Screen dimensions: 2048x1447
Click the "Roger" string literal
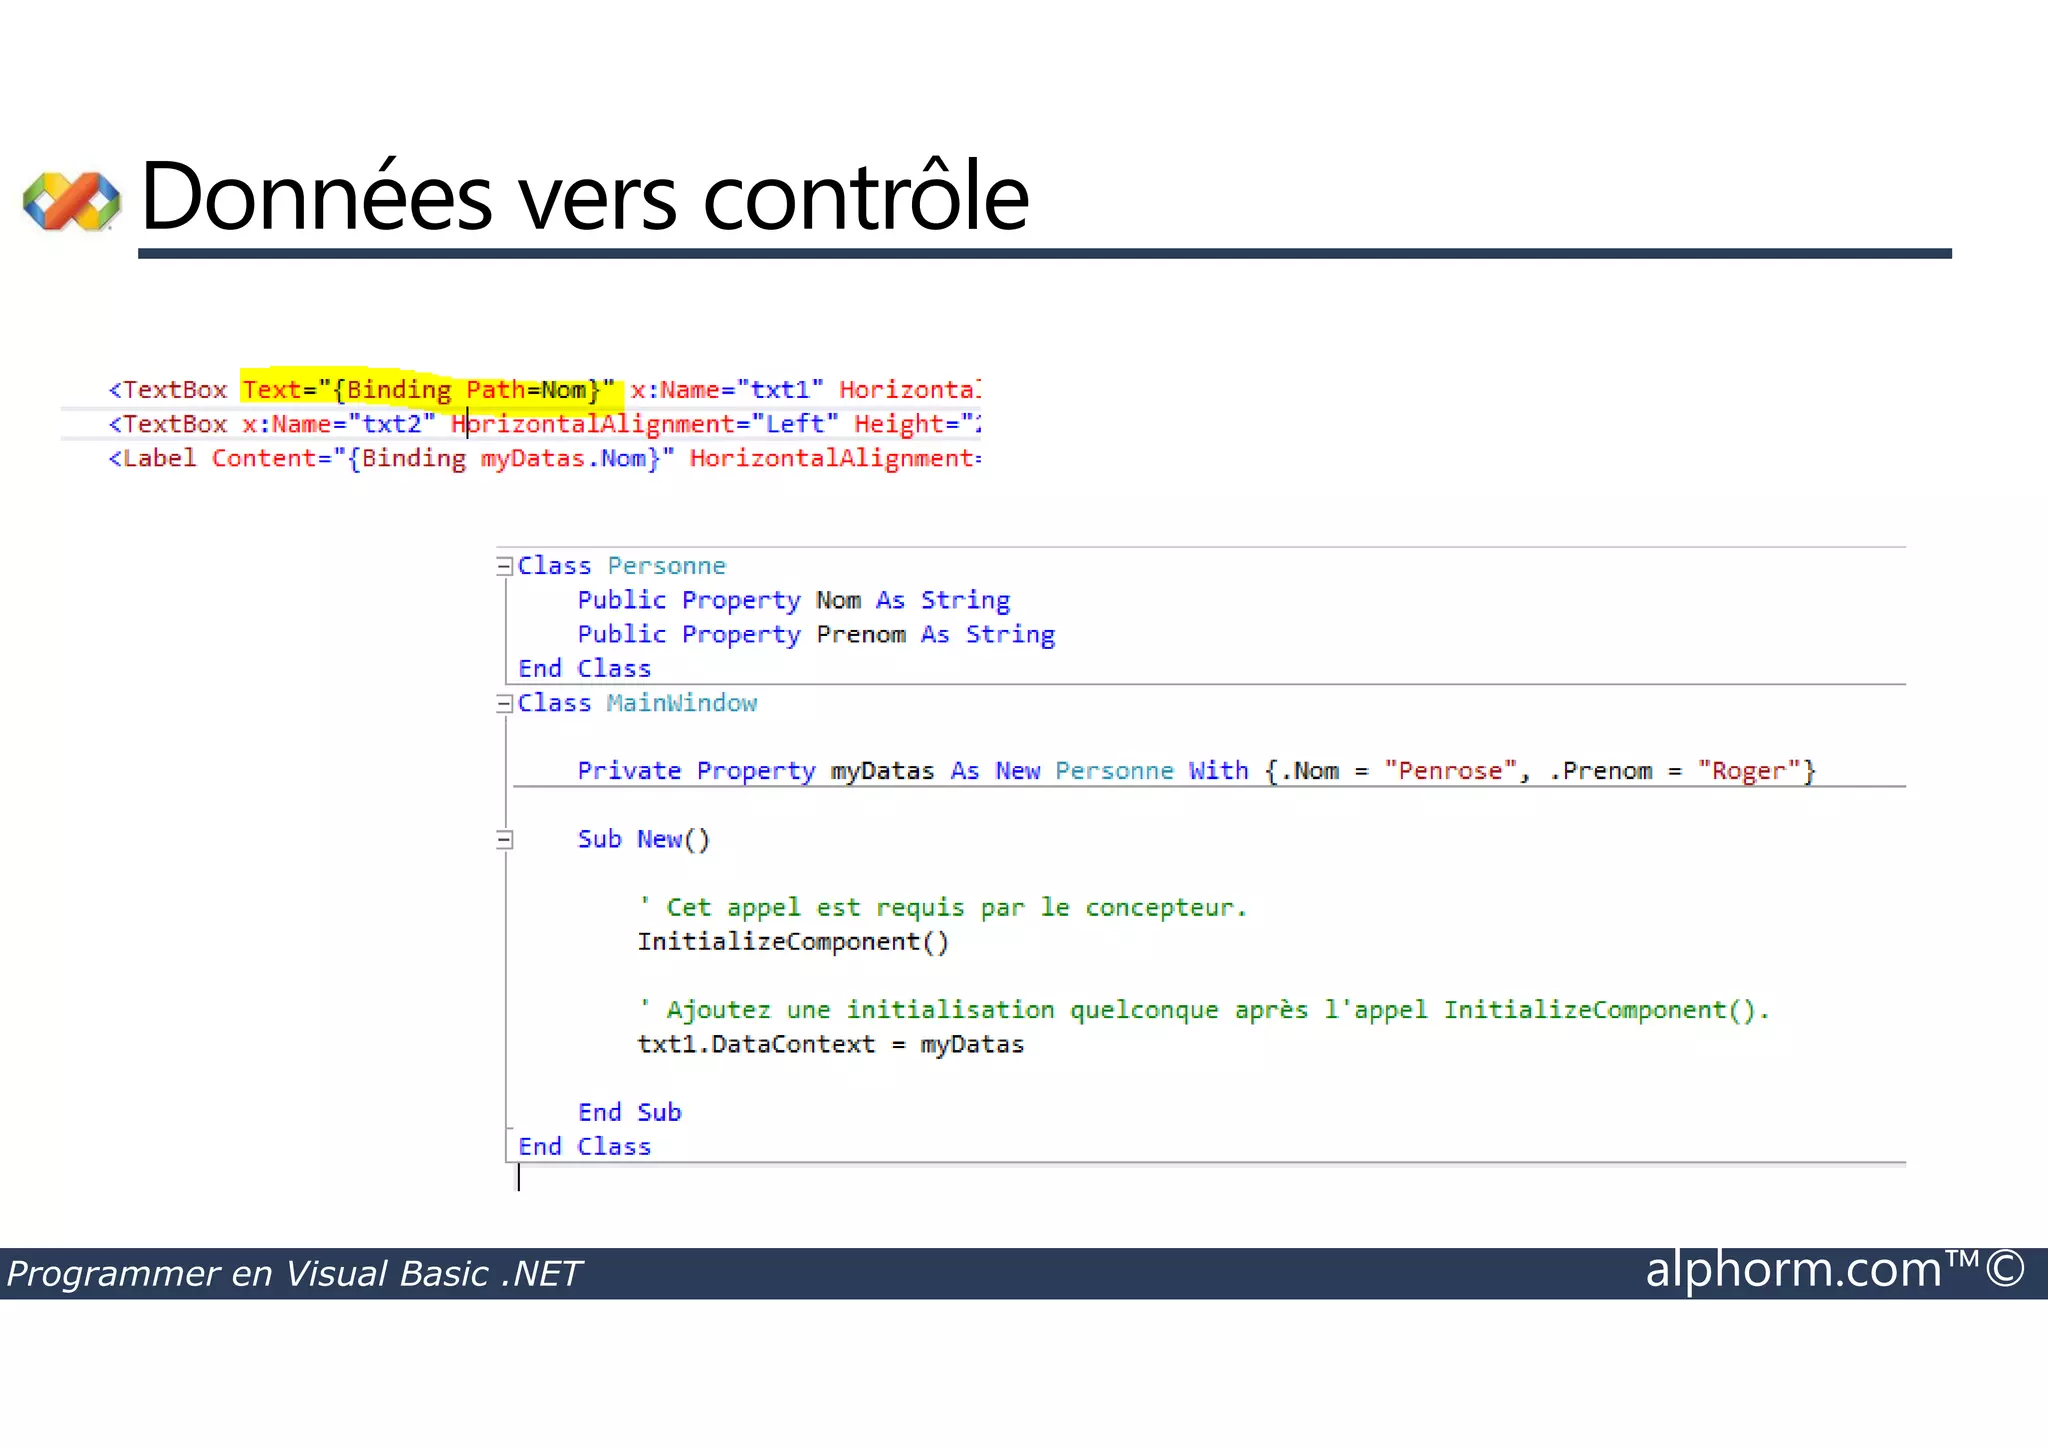(x=1749, y=771)
